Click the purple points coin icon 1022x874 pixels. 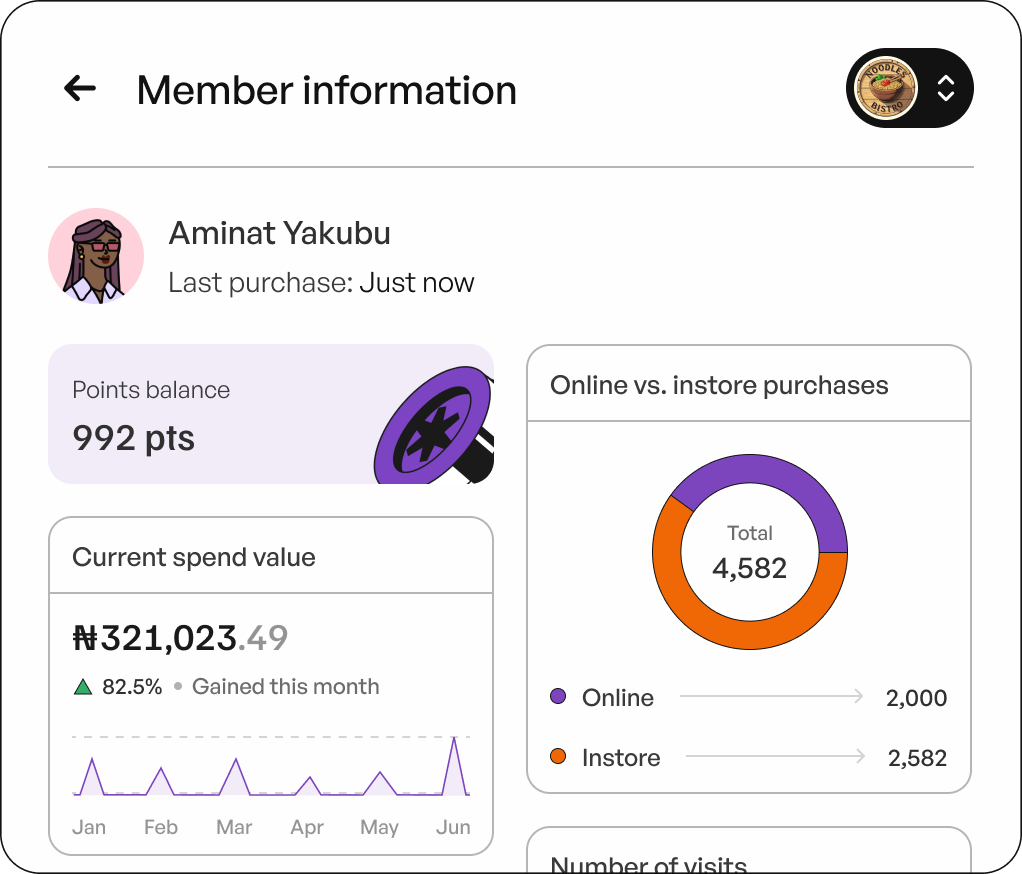pyautogui.click(x=432, y=426)
